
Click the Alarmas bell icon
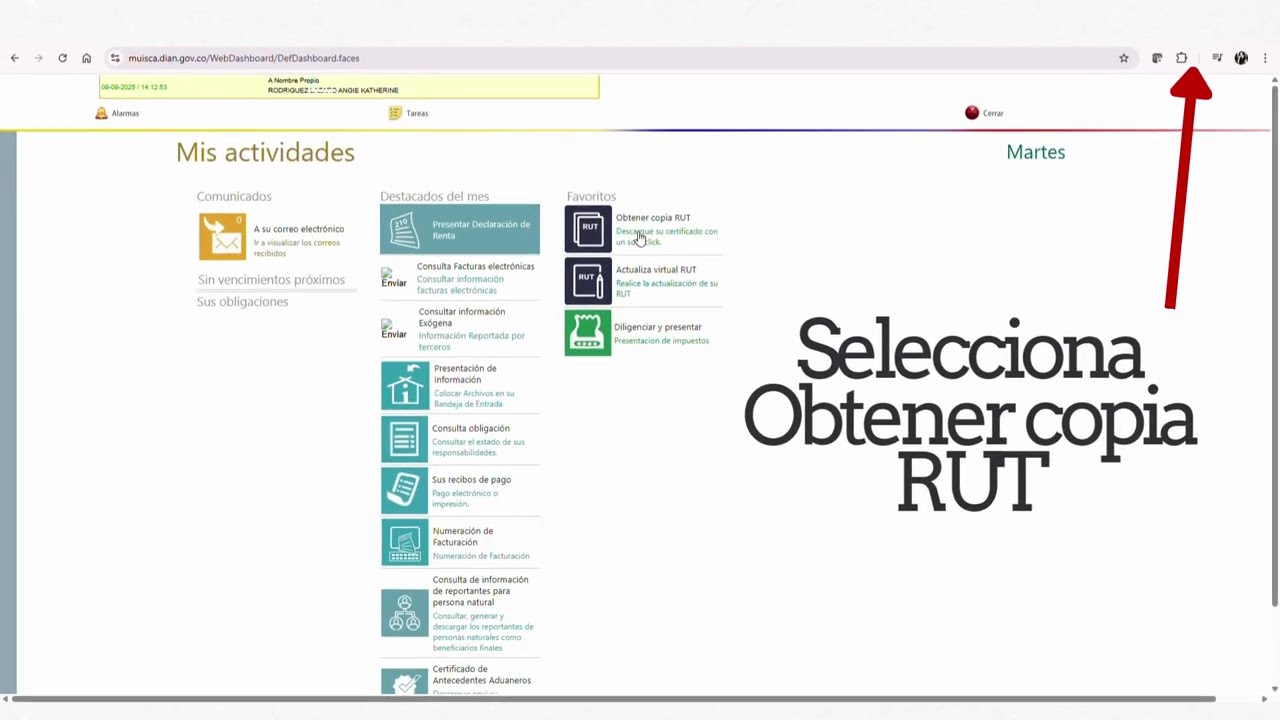[x=101, y=113]
